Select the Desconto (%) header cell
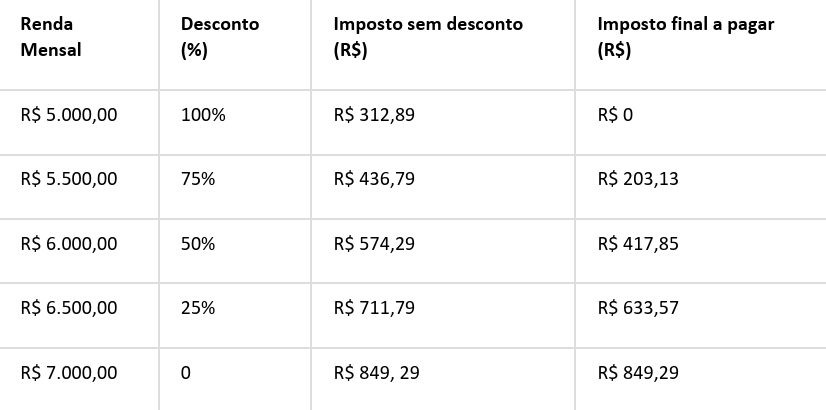The height and width of the screenshot is (410, 826). pyautogui.click(x=220, y=37)
